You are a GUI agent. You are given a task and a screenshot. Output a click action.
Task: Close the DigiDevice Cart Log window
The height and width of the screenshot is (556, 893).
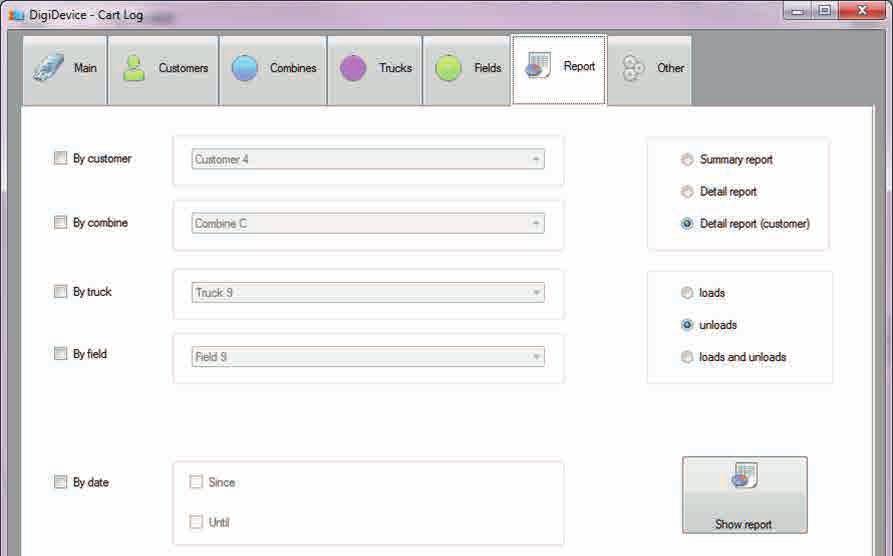pyautogui.click(x=862, y=11)
